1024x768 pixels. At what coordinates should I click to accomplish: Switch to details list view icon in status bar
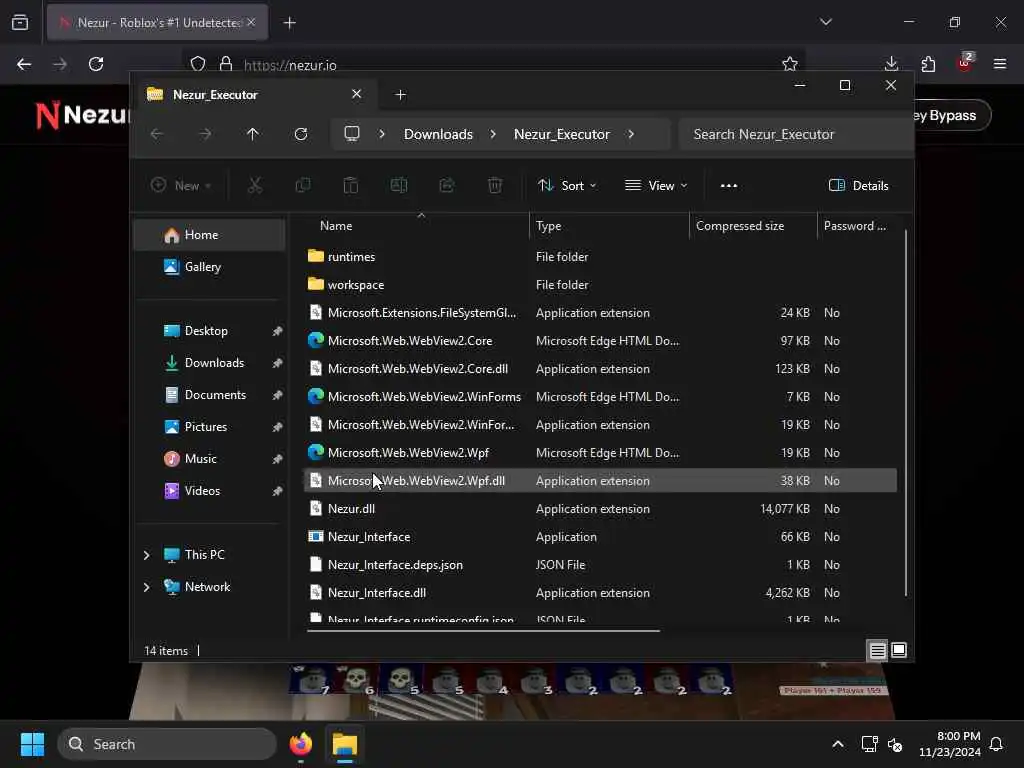(877, 650)
